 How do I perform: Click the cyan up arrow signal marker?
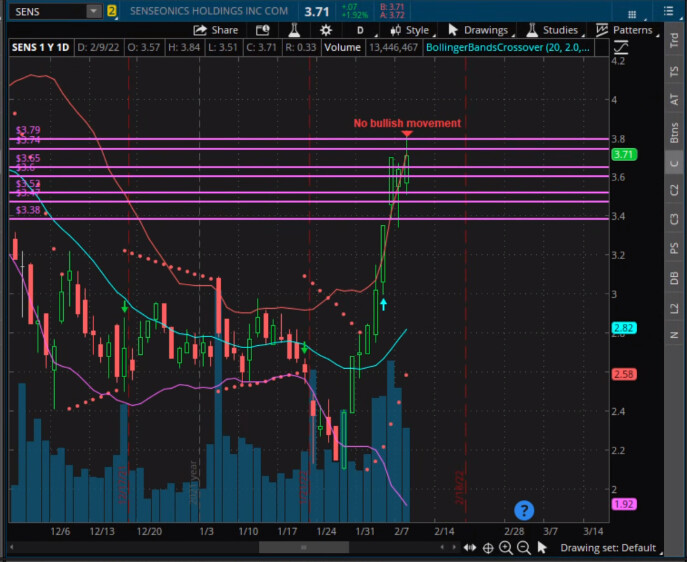click(383, 304)
